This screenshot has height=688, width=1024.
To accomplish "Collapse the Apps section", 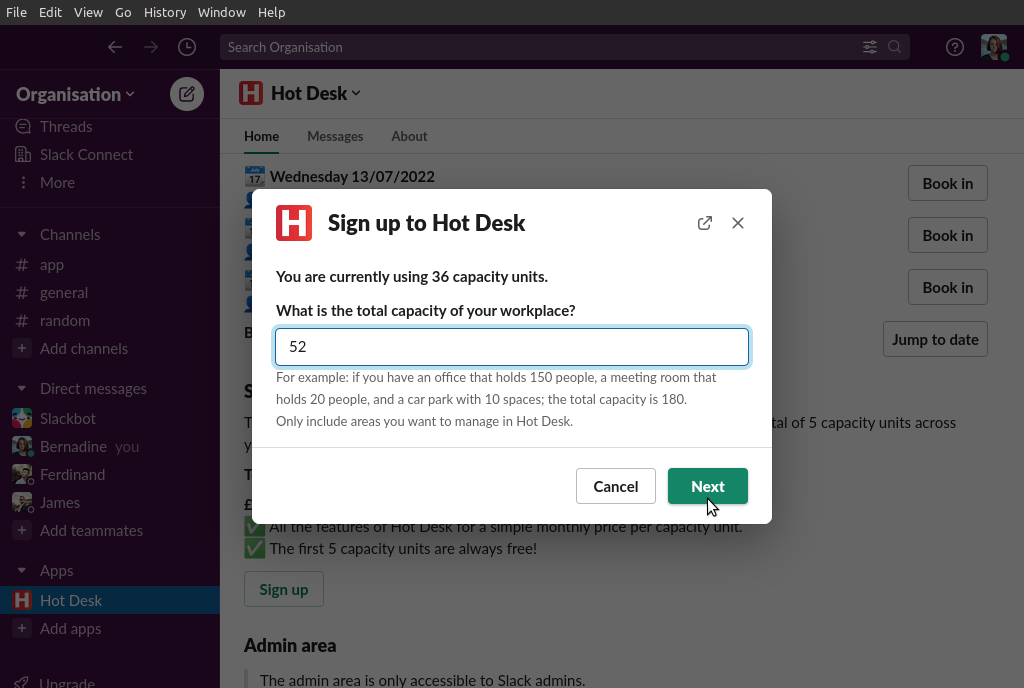I will tap(22, 571).
